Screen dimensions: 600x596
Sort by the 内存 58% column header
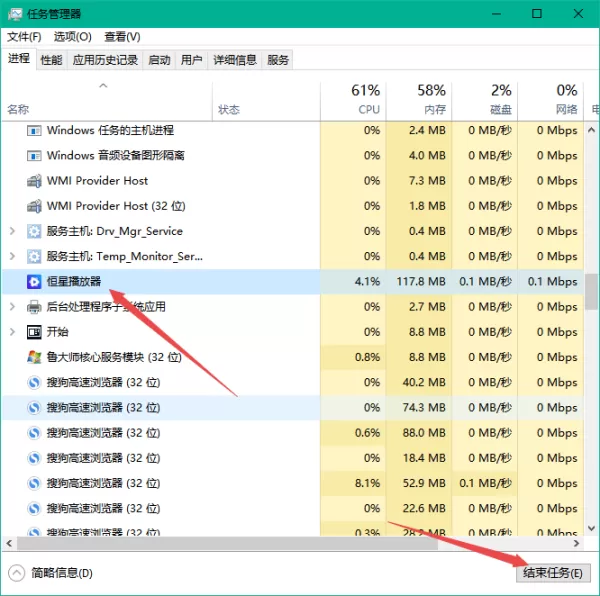click(x=419, y=100)
